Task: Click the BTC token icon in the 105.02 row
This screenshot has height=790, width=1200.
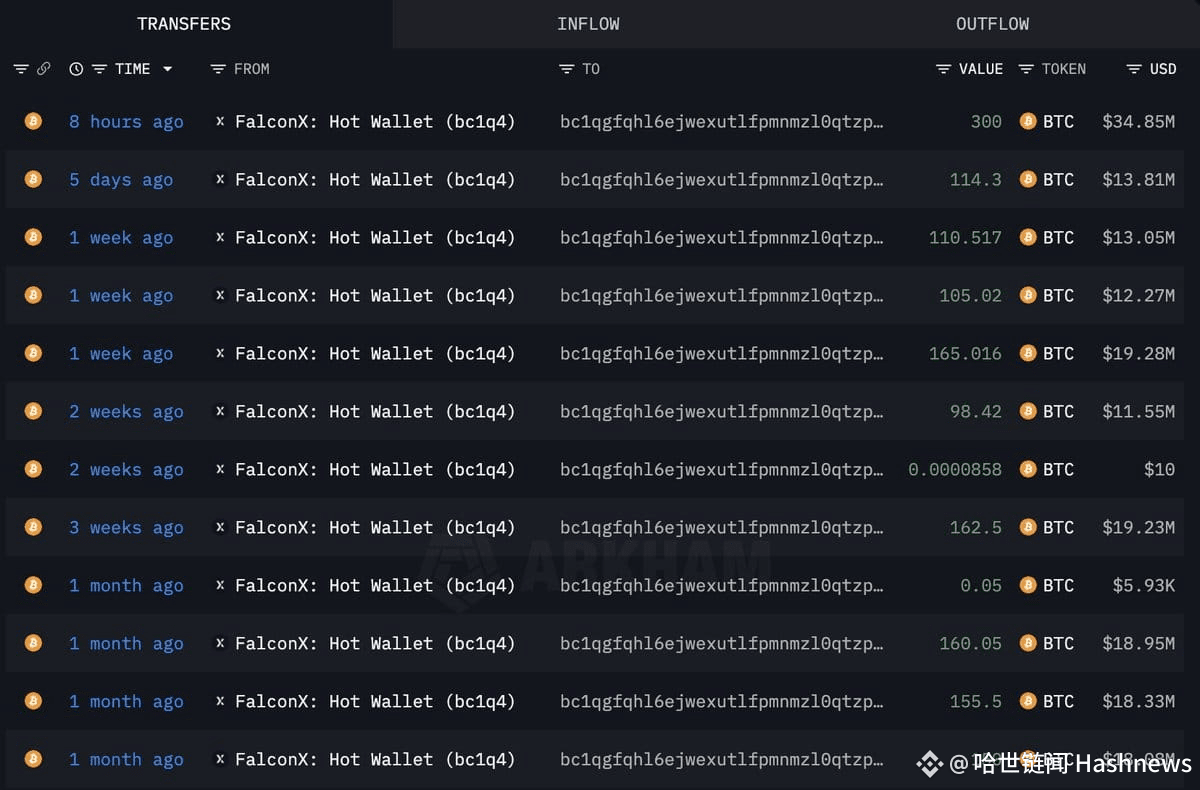Action: 1027,295
